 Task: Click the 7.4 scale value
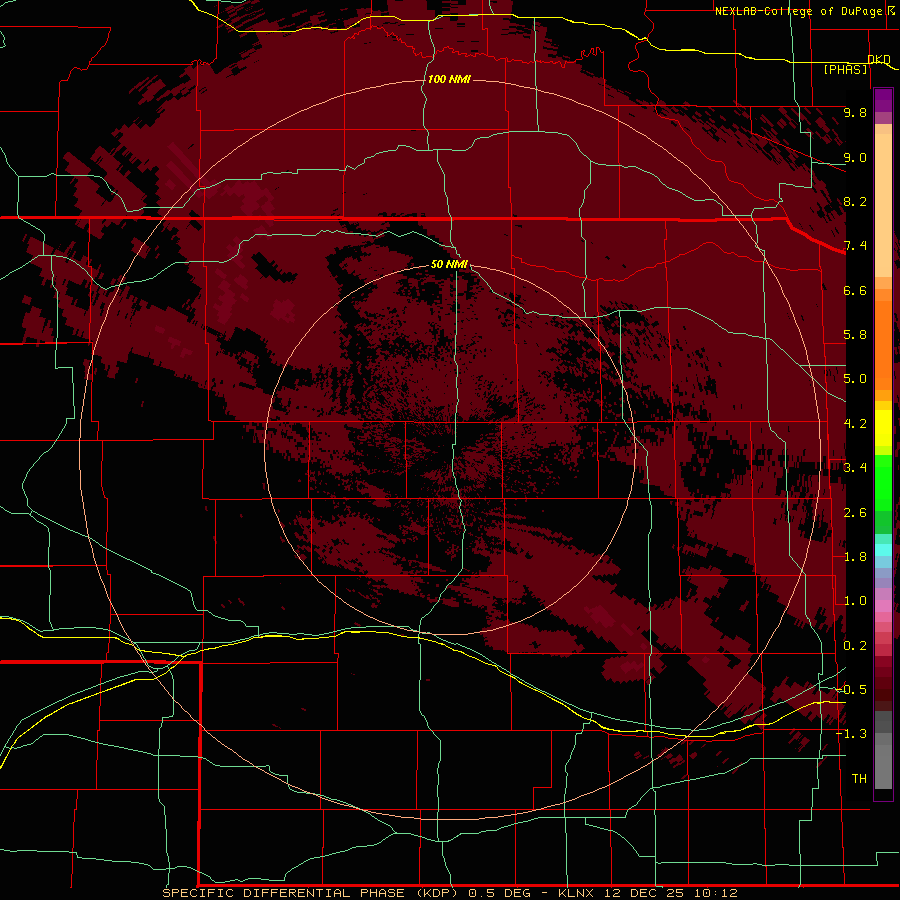(x=855, y=246)
